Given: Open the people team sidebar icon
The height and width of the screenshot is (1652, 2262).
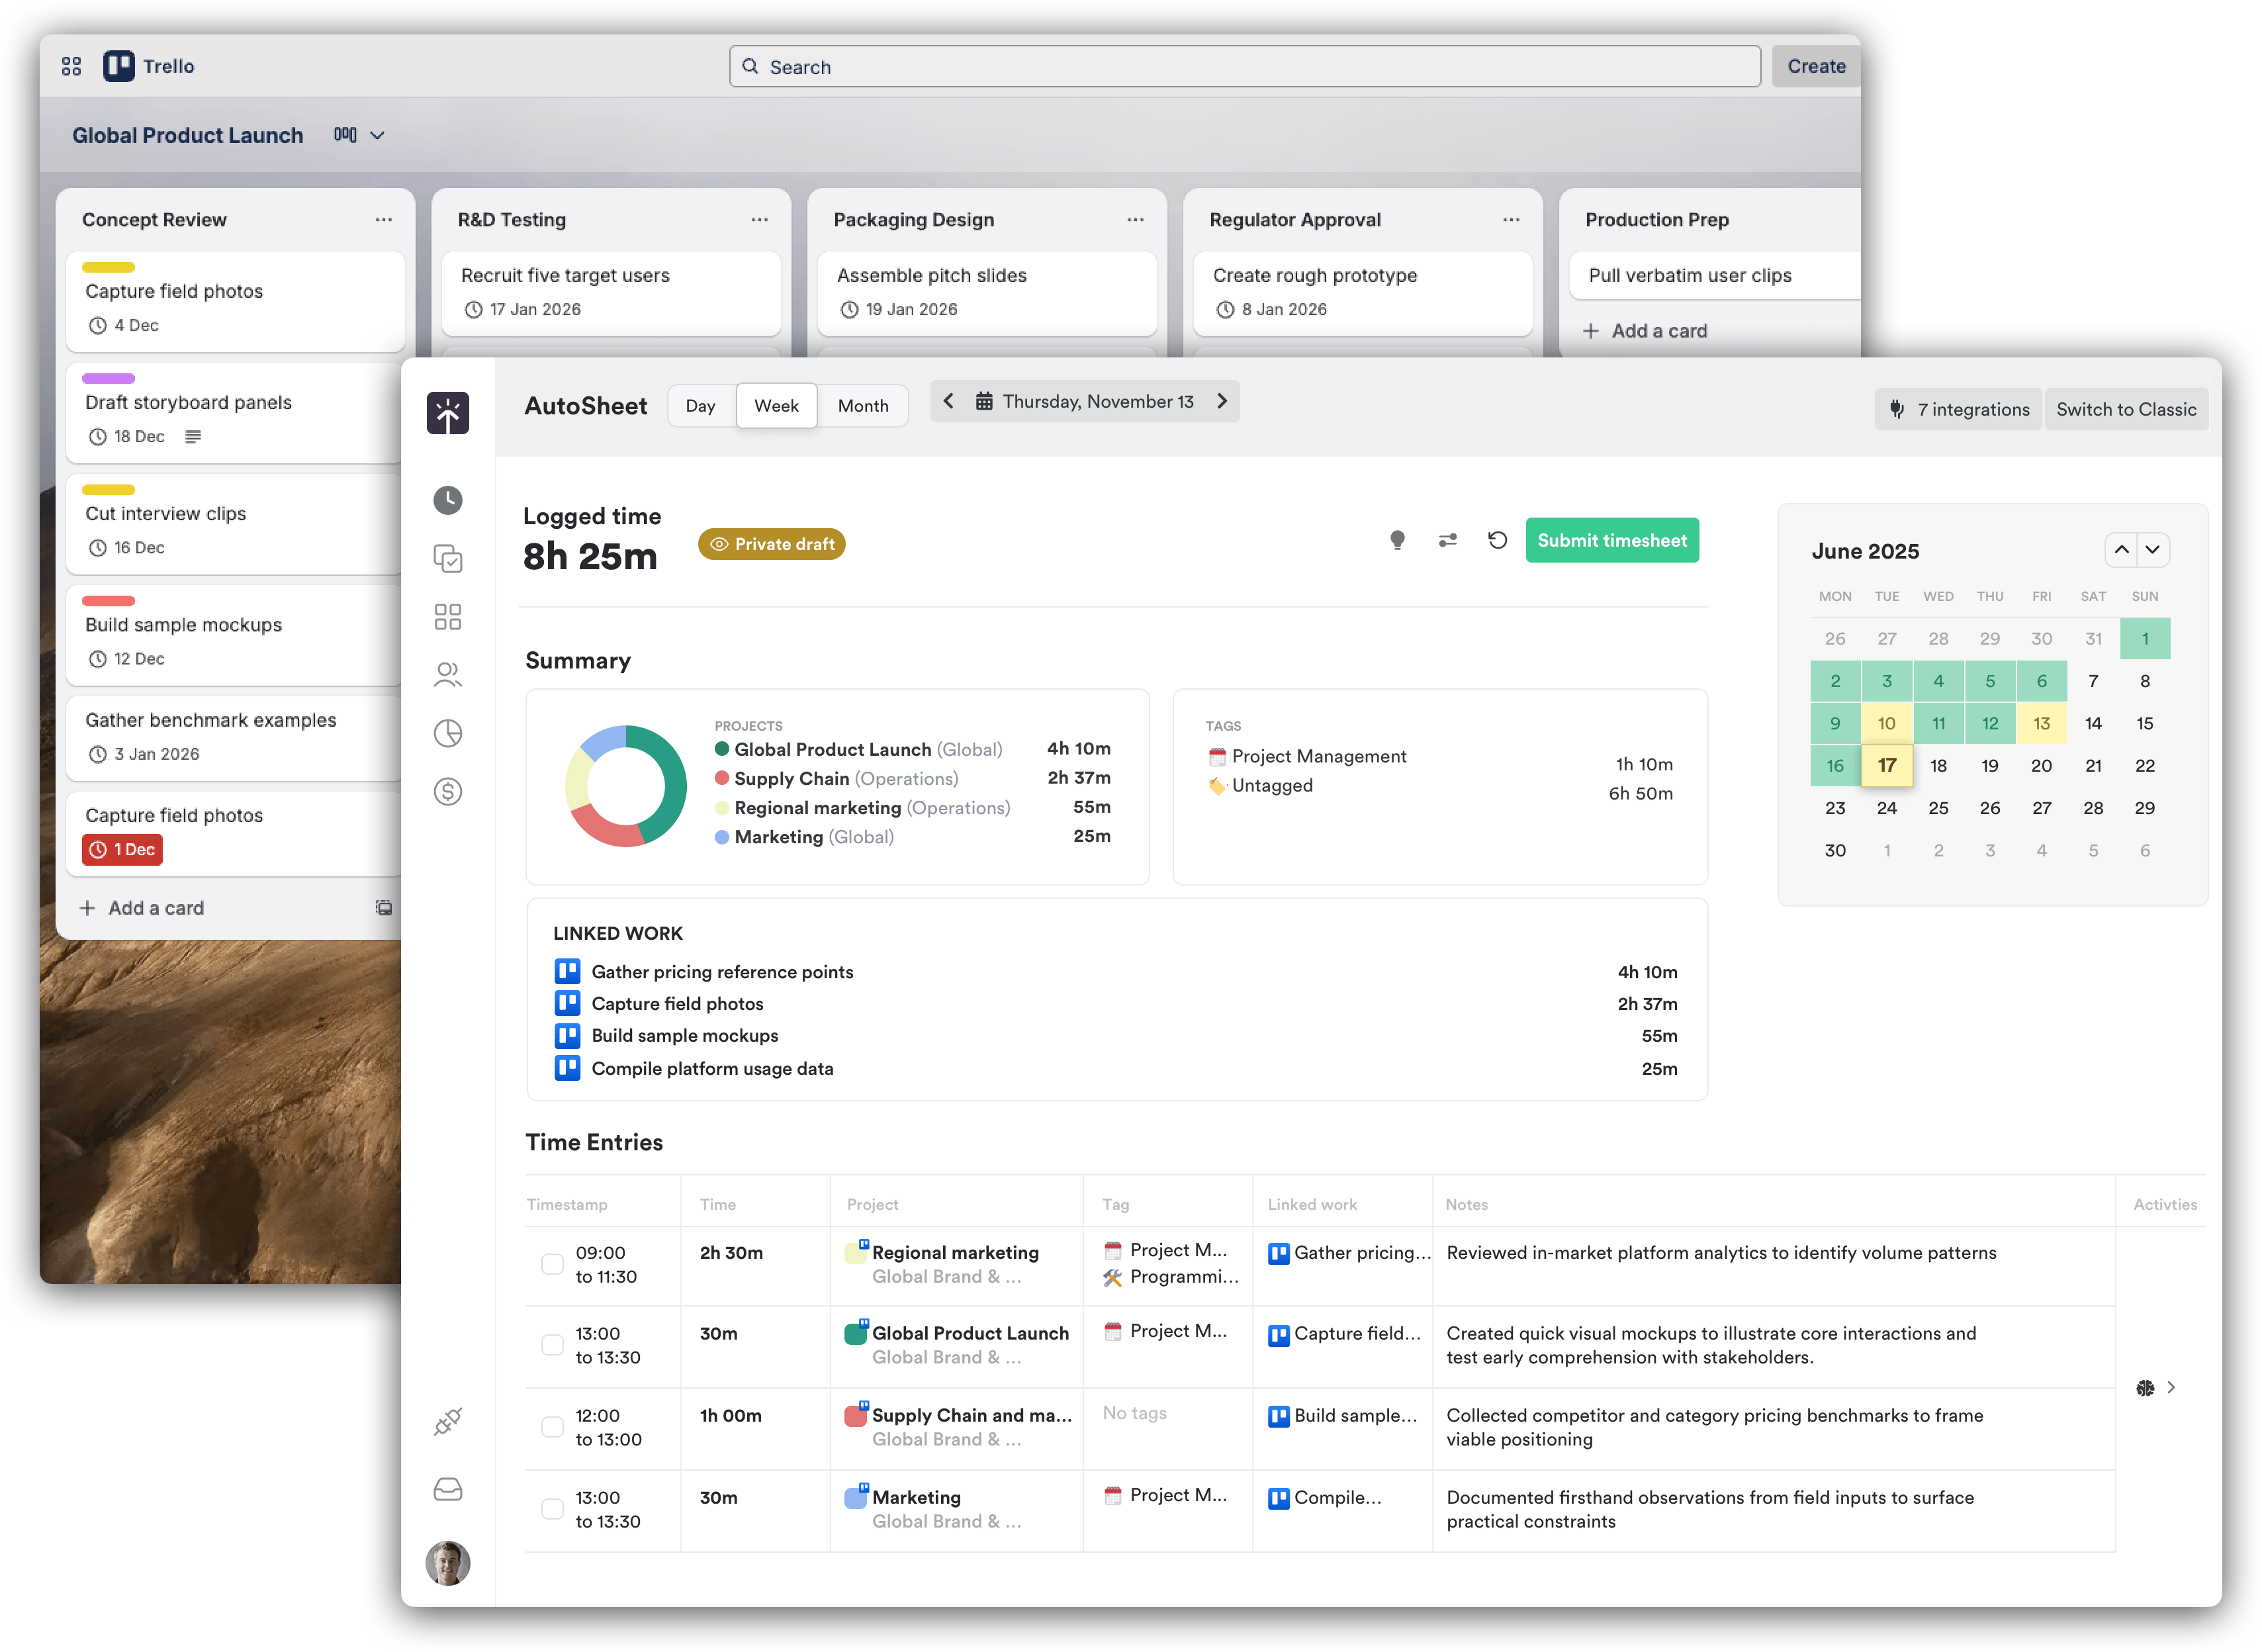Looking at the screenshot, I should [447, 675].
